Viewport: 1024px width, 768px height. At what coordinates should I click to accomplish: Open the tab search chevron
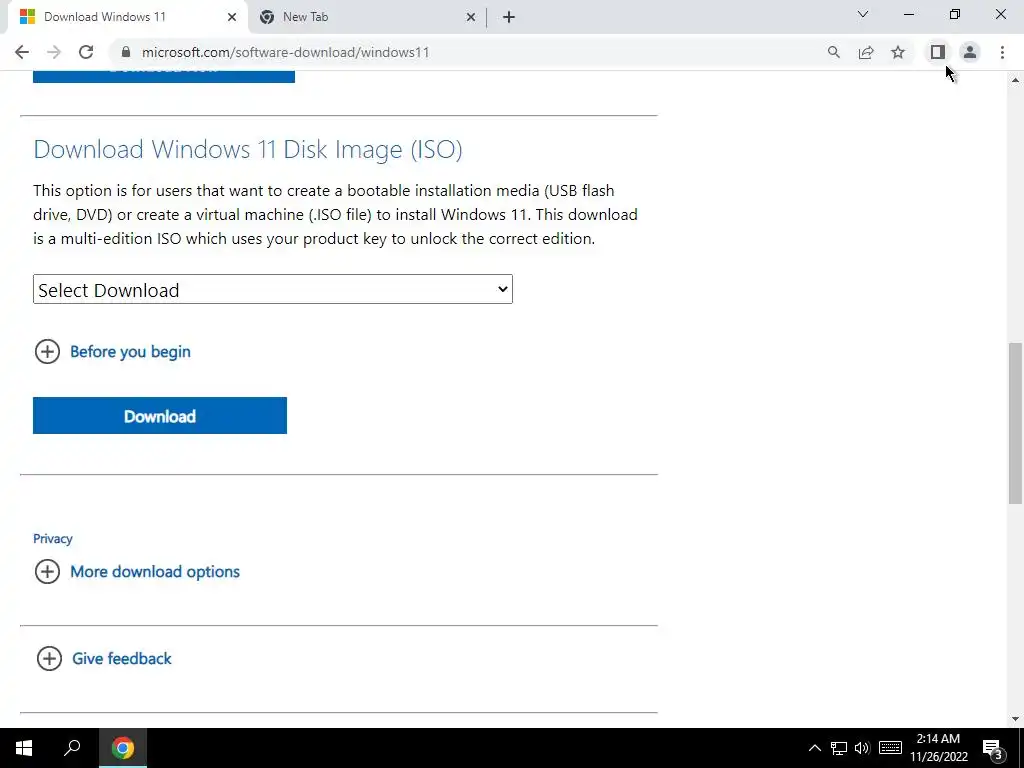point(863,14)
